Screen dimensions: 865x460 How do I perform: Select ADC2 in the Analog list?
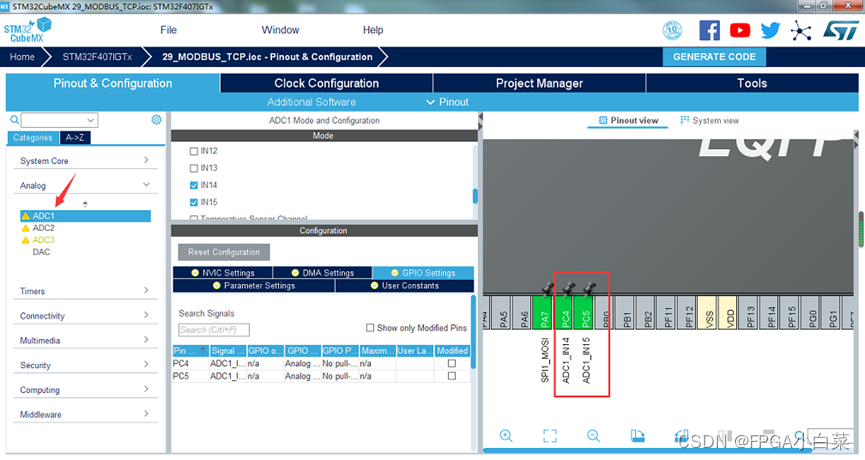pyautogui.click(x=43, y=228)
